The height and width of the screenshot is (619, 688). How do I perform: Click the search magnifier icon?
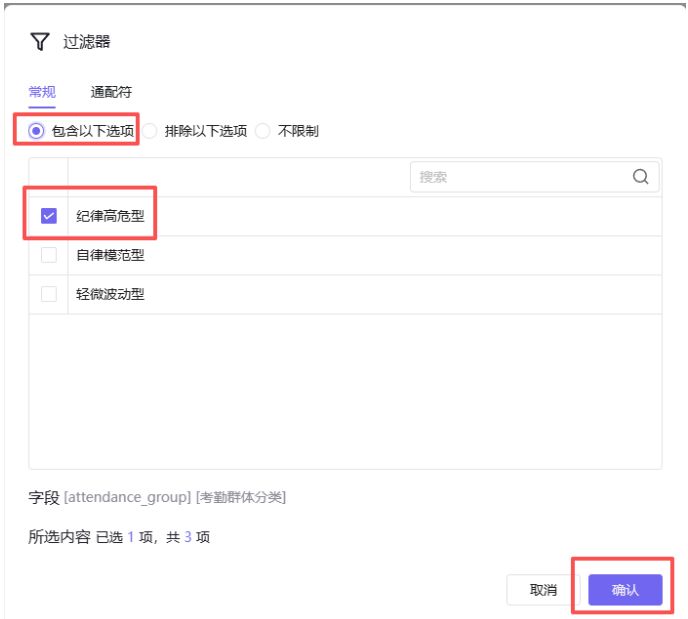[x=640, y=176]
